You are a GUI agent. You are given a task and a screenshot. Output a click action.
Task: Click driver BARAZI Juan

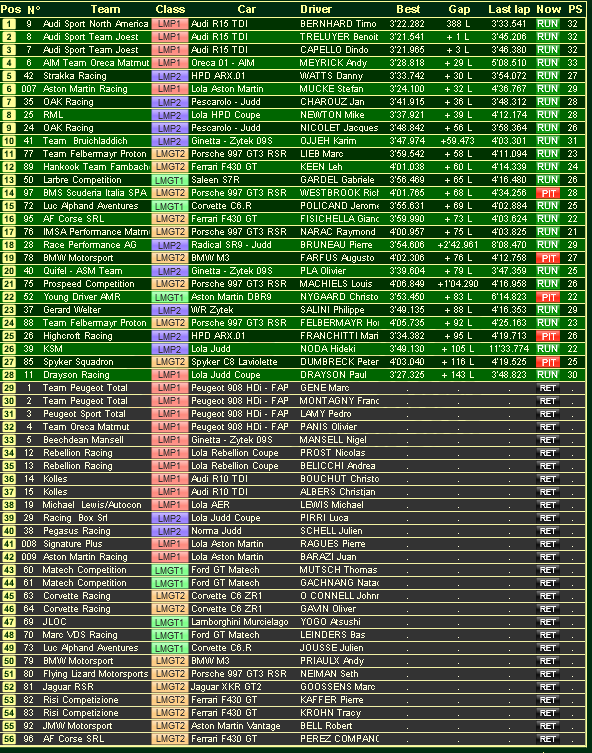click(328, 556)
